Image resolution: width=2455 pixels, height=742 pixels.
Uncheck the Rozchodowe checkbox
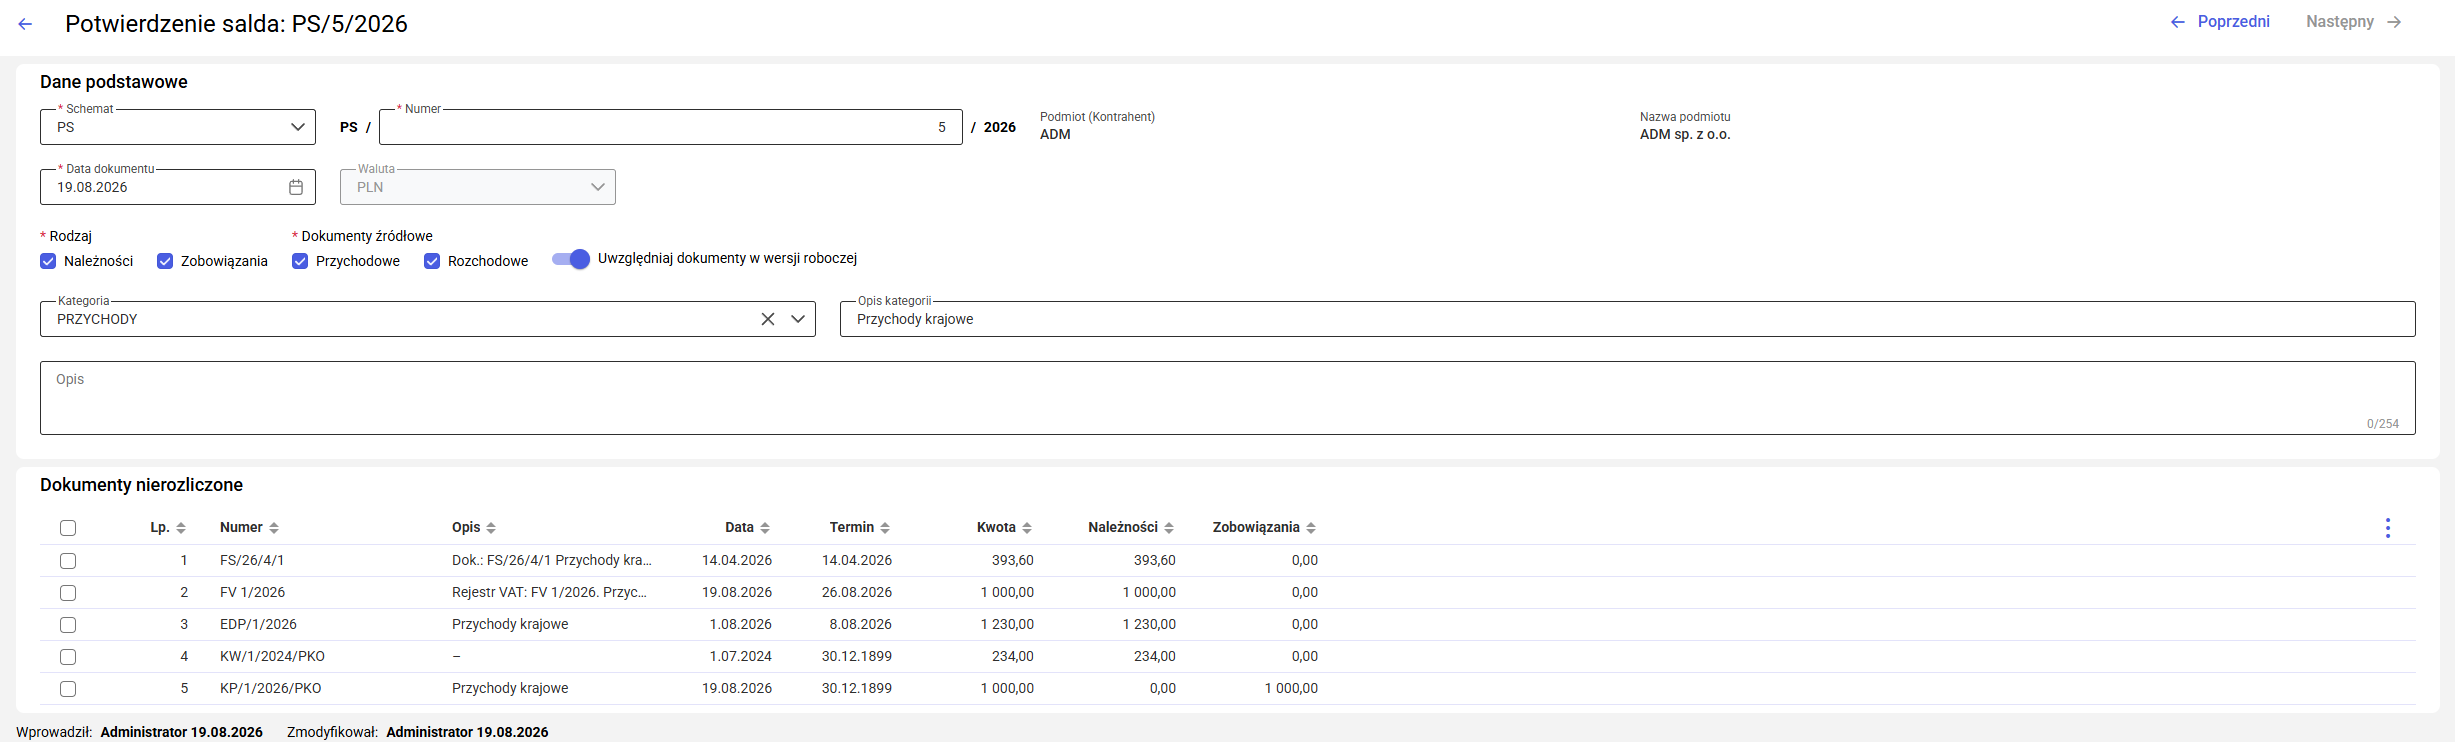click(x=432, y=261)
